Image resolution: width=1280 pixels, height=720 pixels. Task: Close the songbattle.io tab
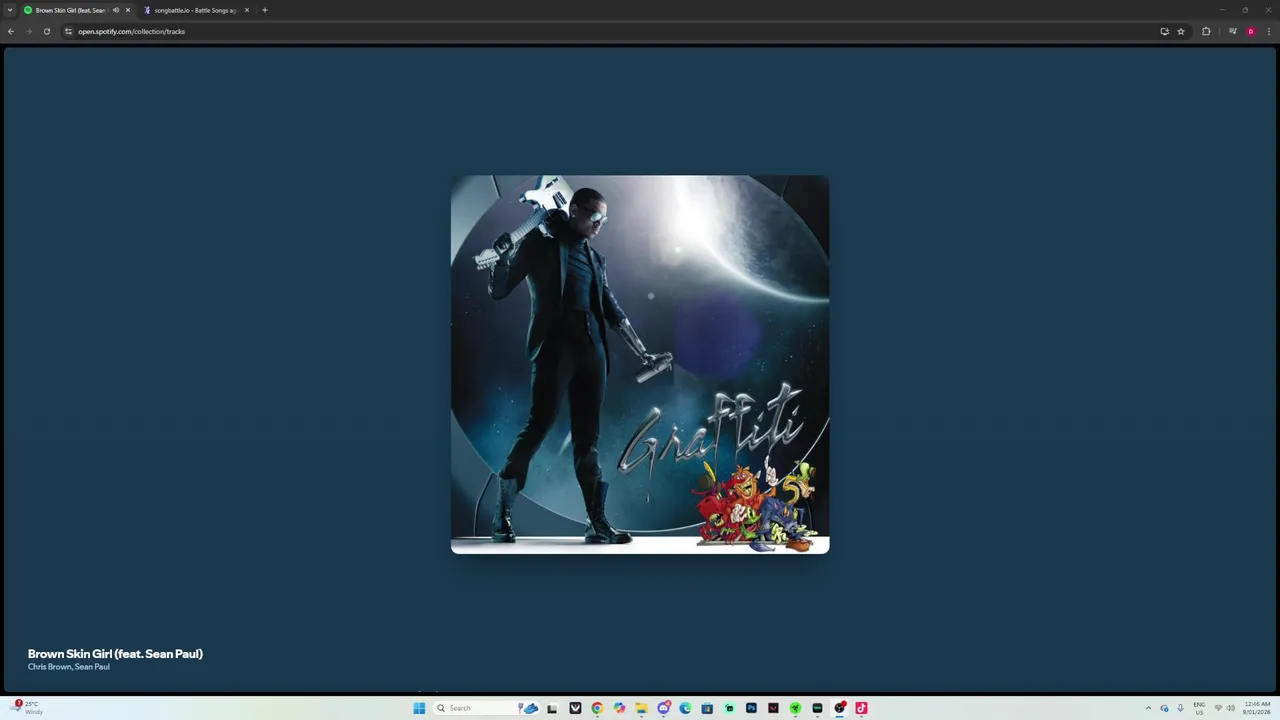pyautogui.click(x=247, y=10)
